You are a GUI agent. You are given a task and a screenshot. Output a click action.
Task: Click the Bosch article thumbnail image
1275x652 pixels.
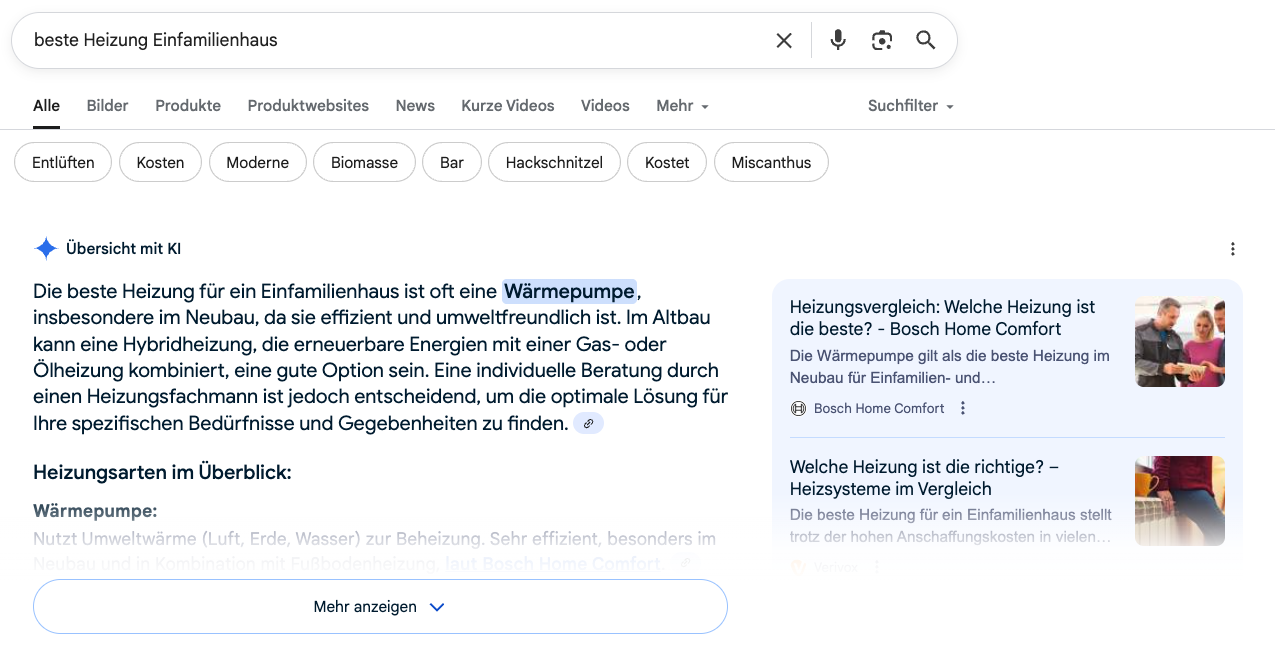(1180, 342)
